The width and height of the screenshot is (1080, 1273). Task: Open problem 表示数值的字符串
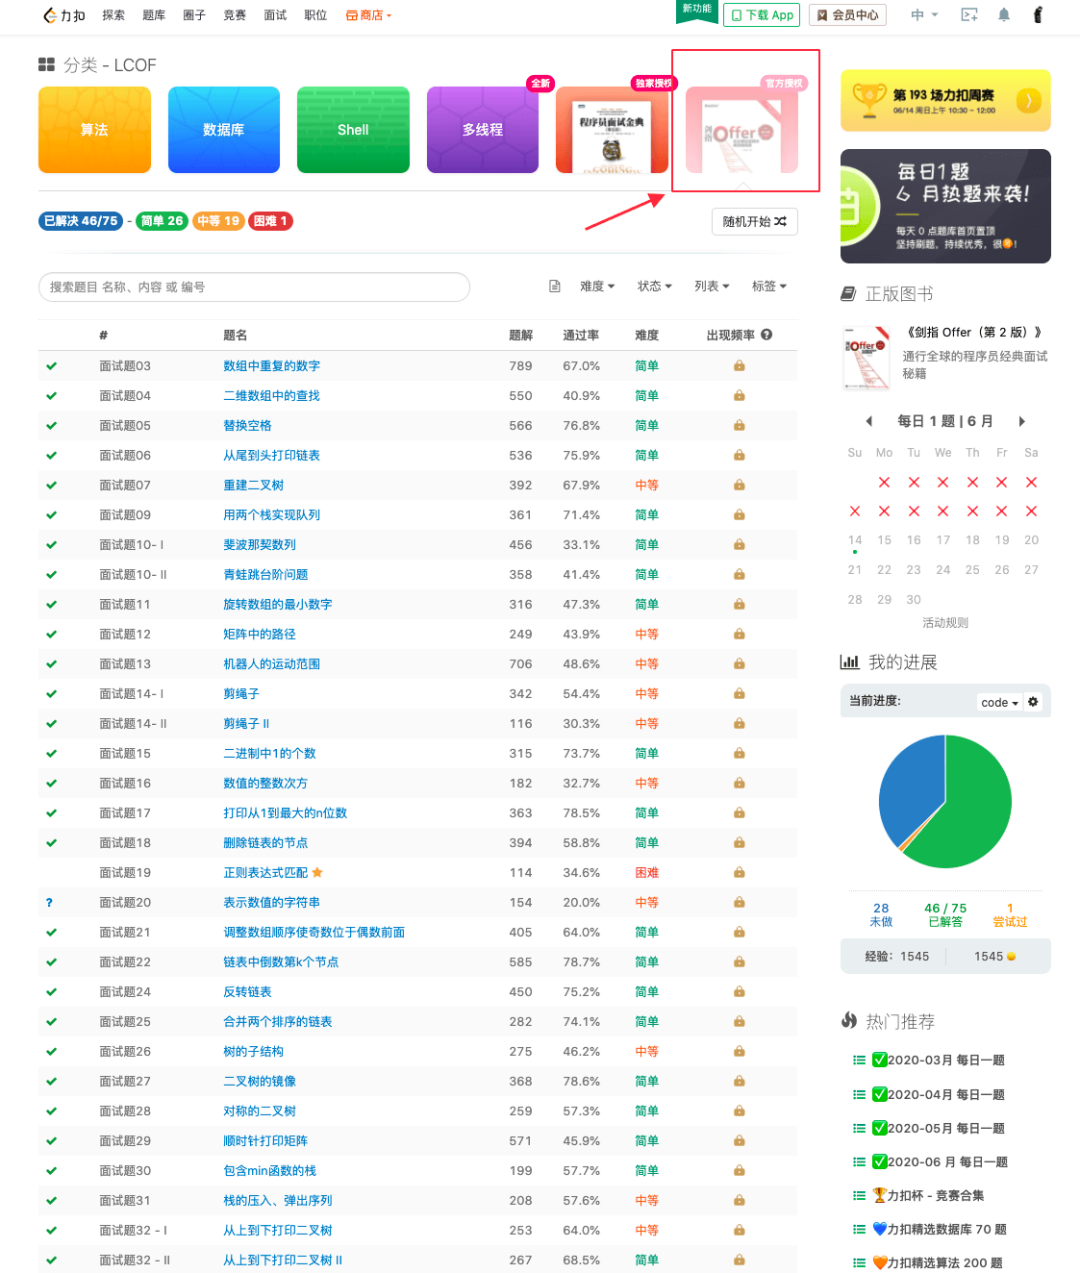point(271,902)
